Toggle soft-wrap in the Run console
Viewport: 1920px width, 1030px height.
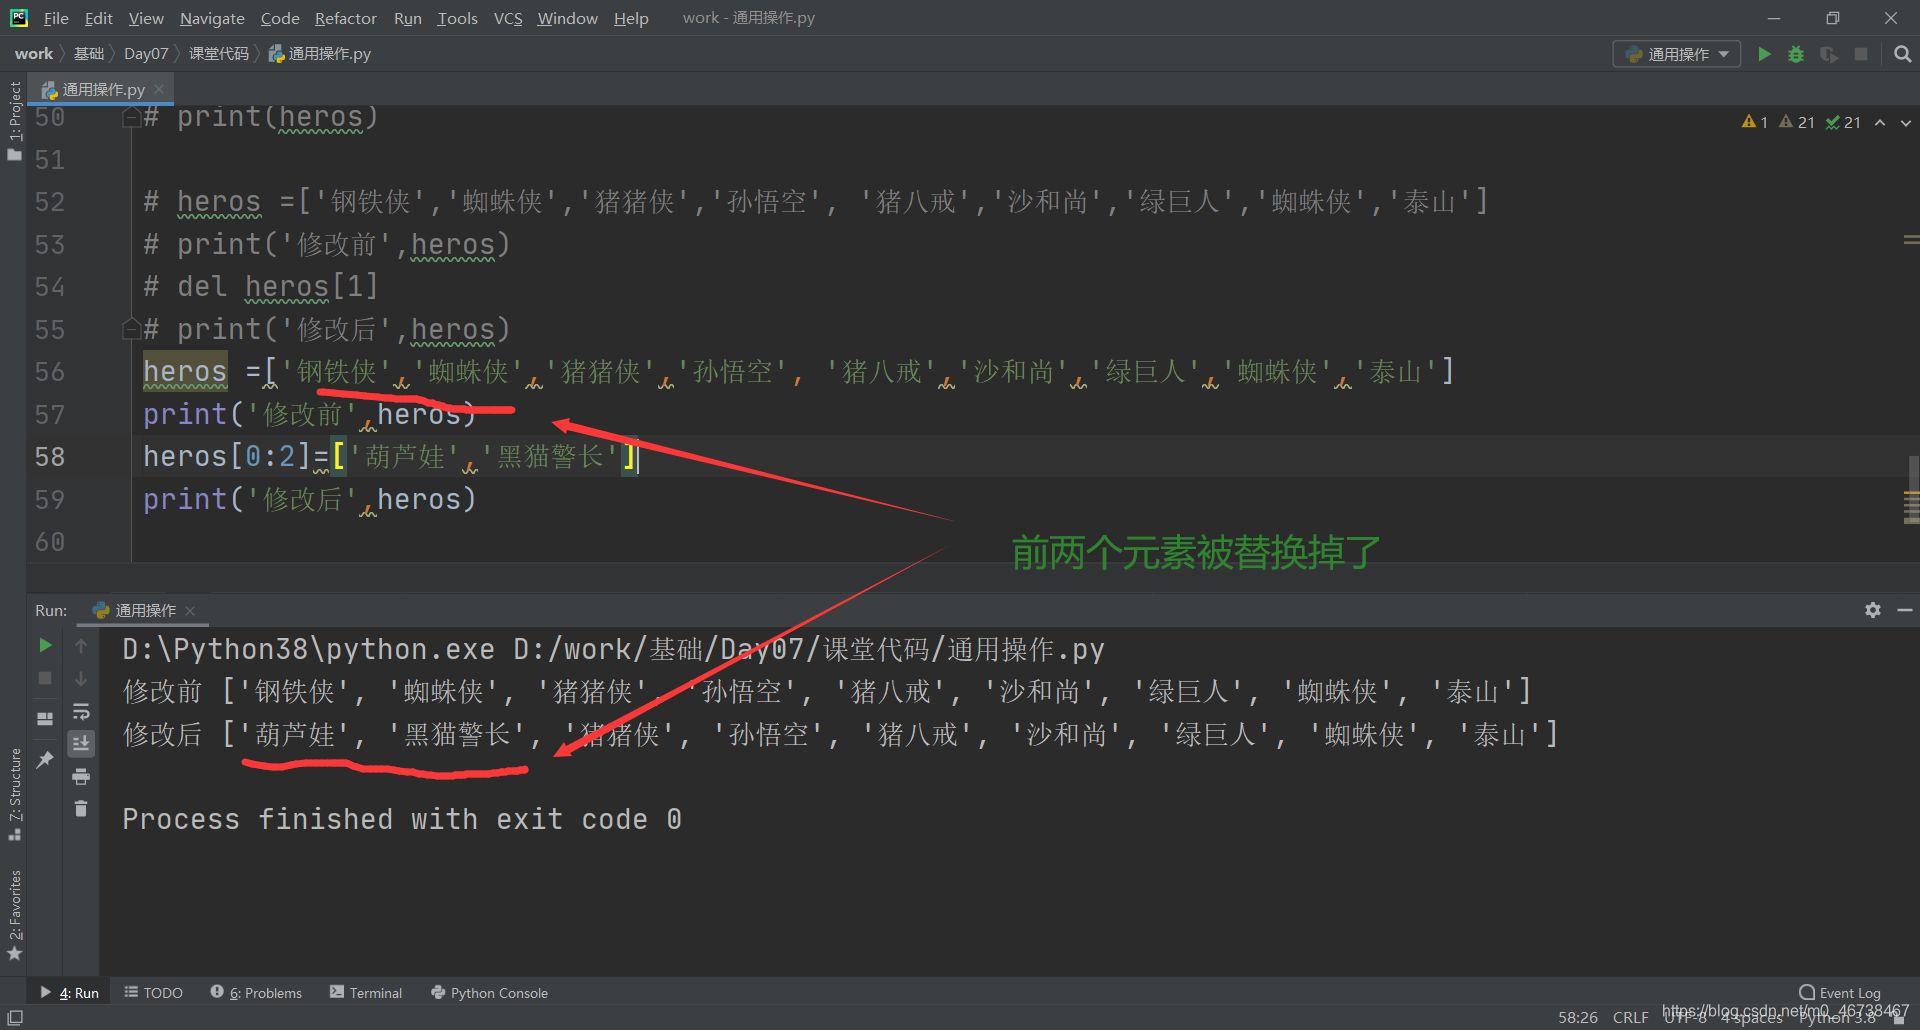tap(81, 711)
